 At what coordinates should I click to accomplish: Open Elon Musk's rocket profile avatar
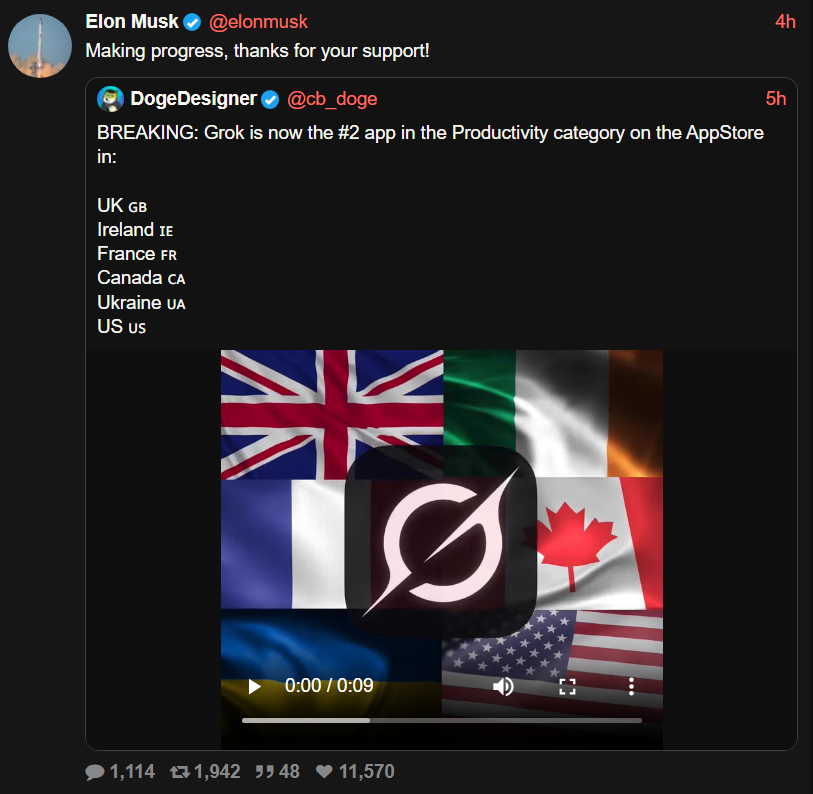(40, 46)
